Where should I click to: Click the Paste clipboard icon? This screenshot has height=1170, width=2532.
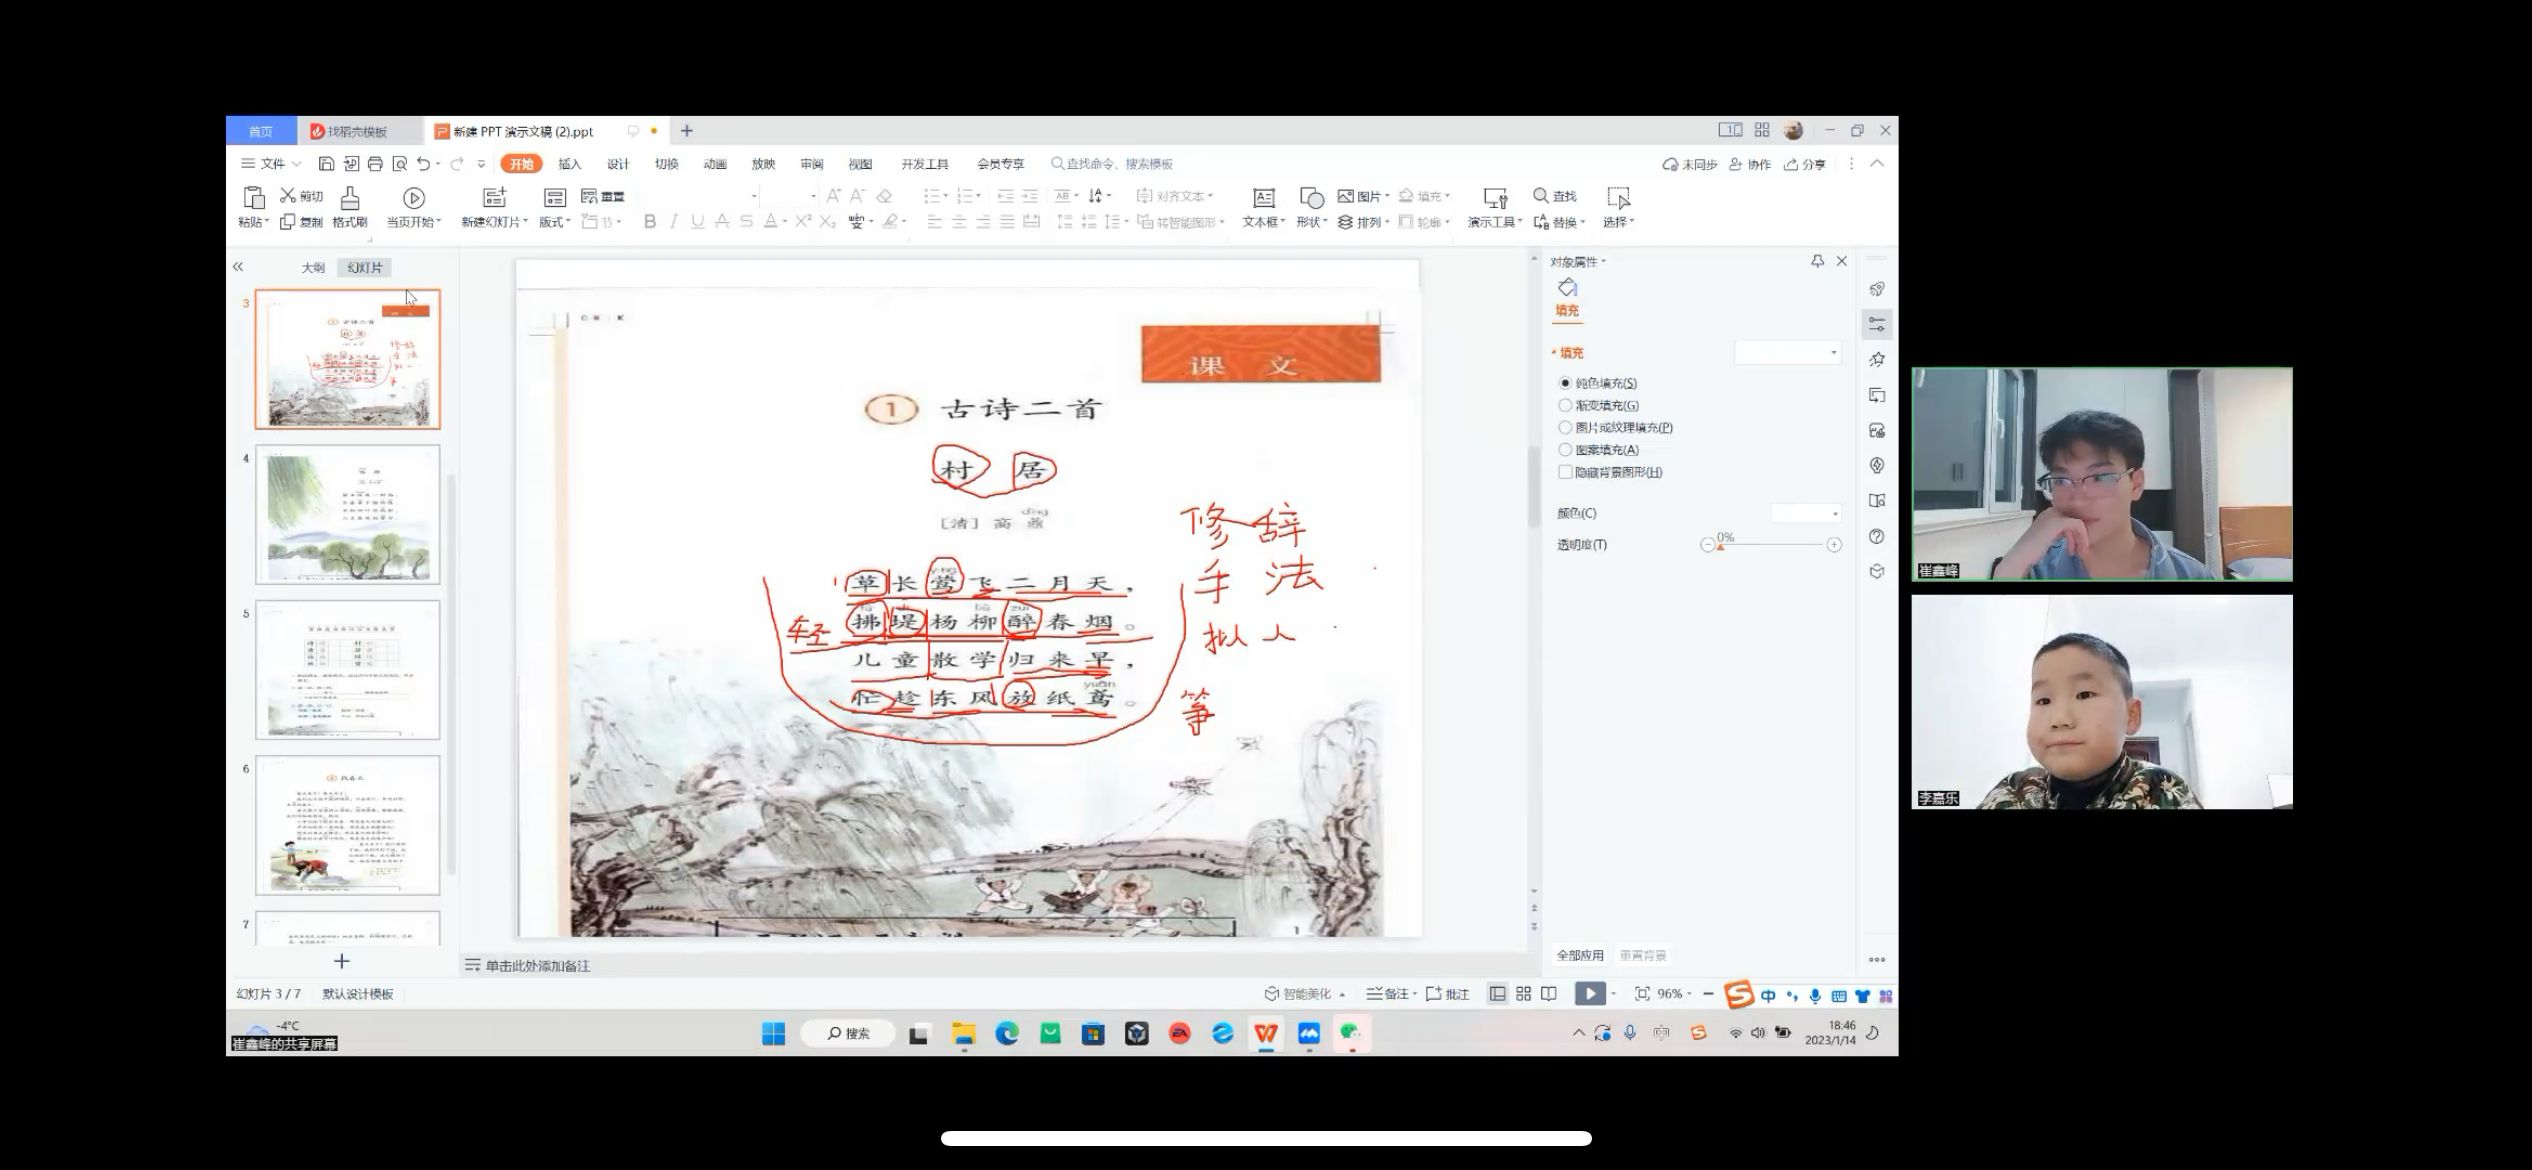click(x=254, y=198)
